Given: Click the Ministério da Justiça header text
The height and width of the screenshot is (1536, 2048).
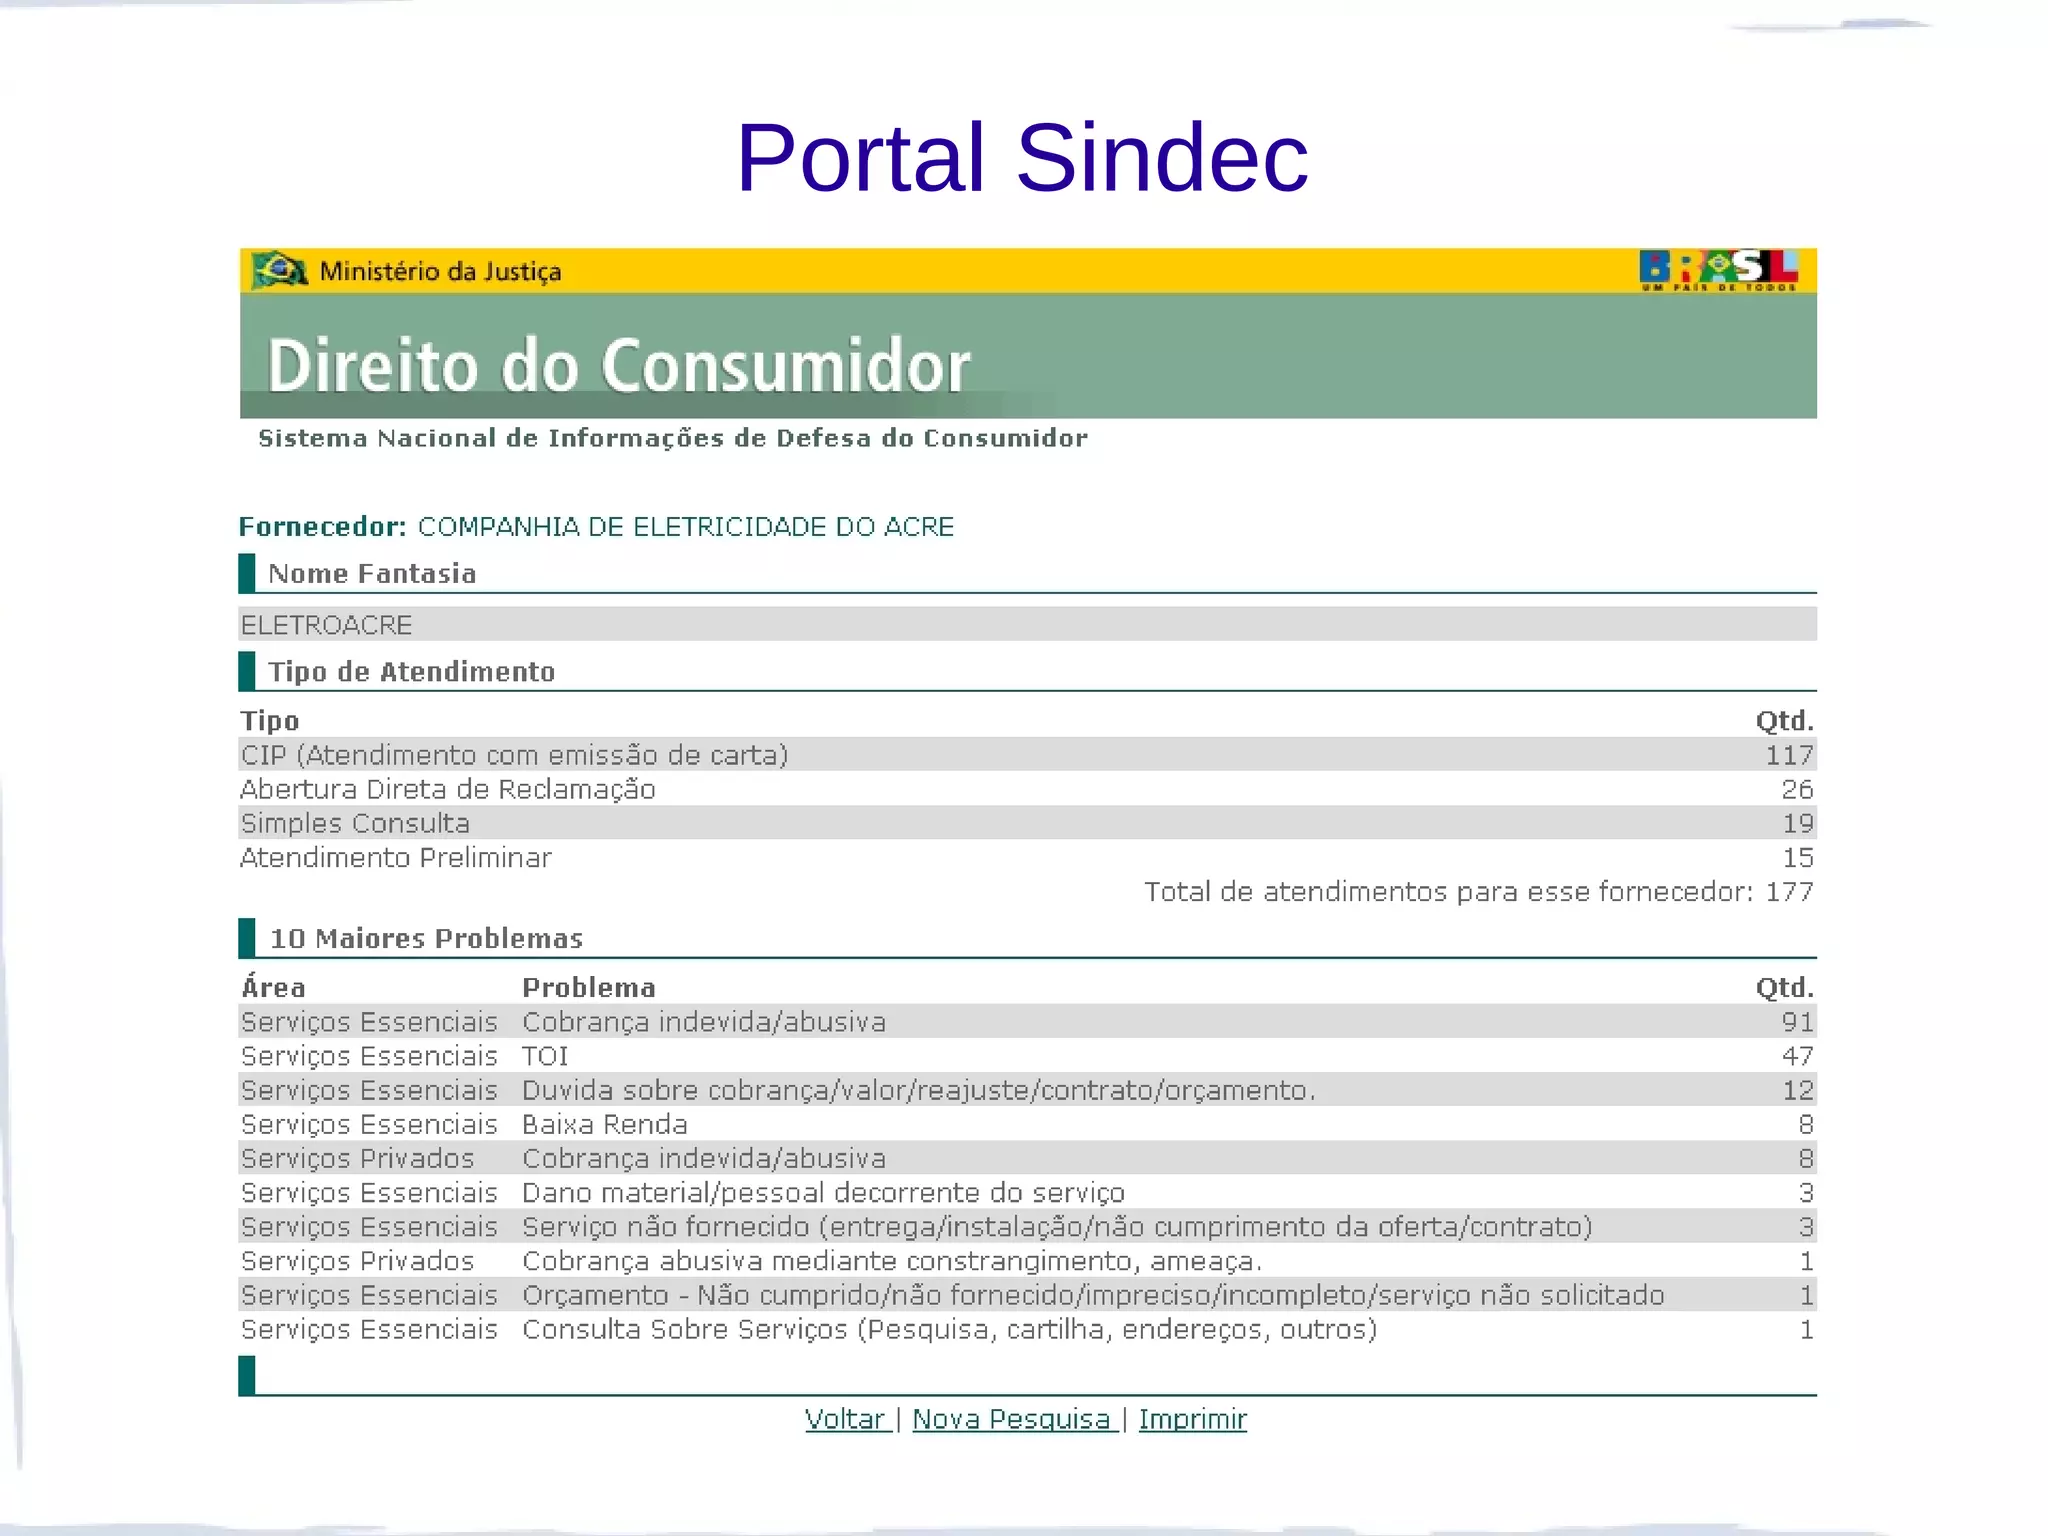Looking at the screenshot, I should 440,271.
